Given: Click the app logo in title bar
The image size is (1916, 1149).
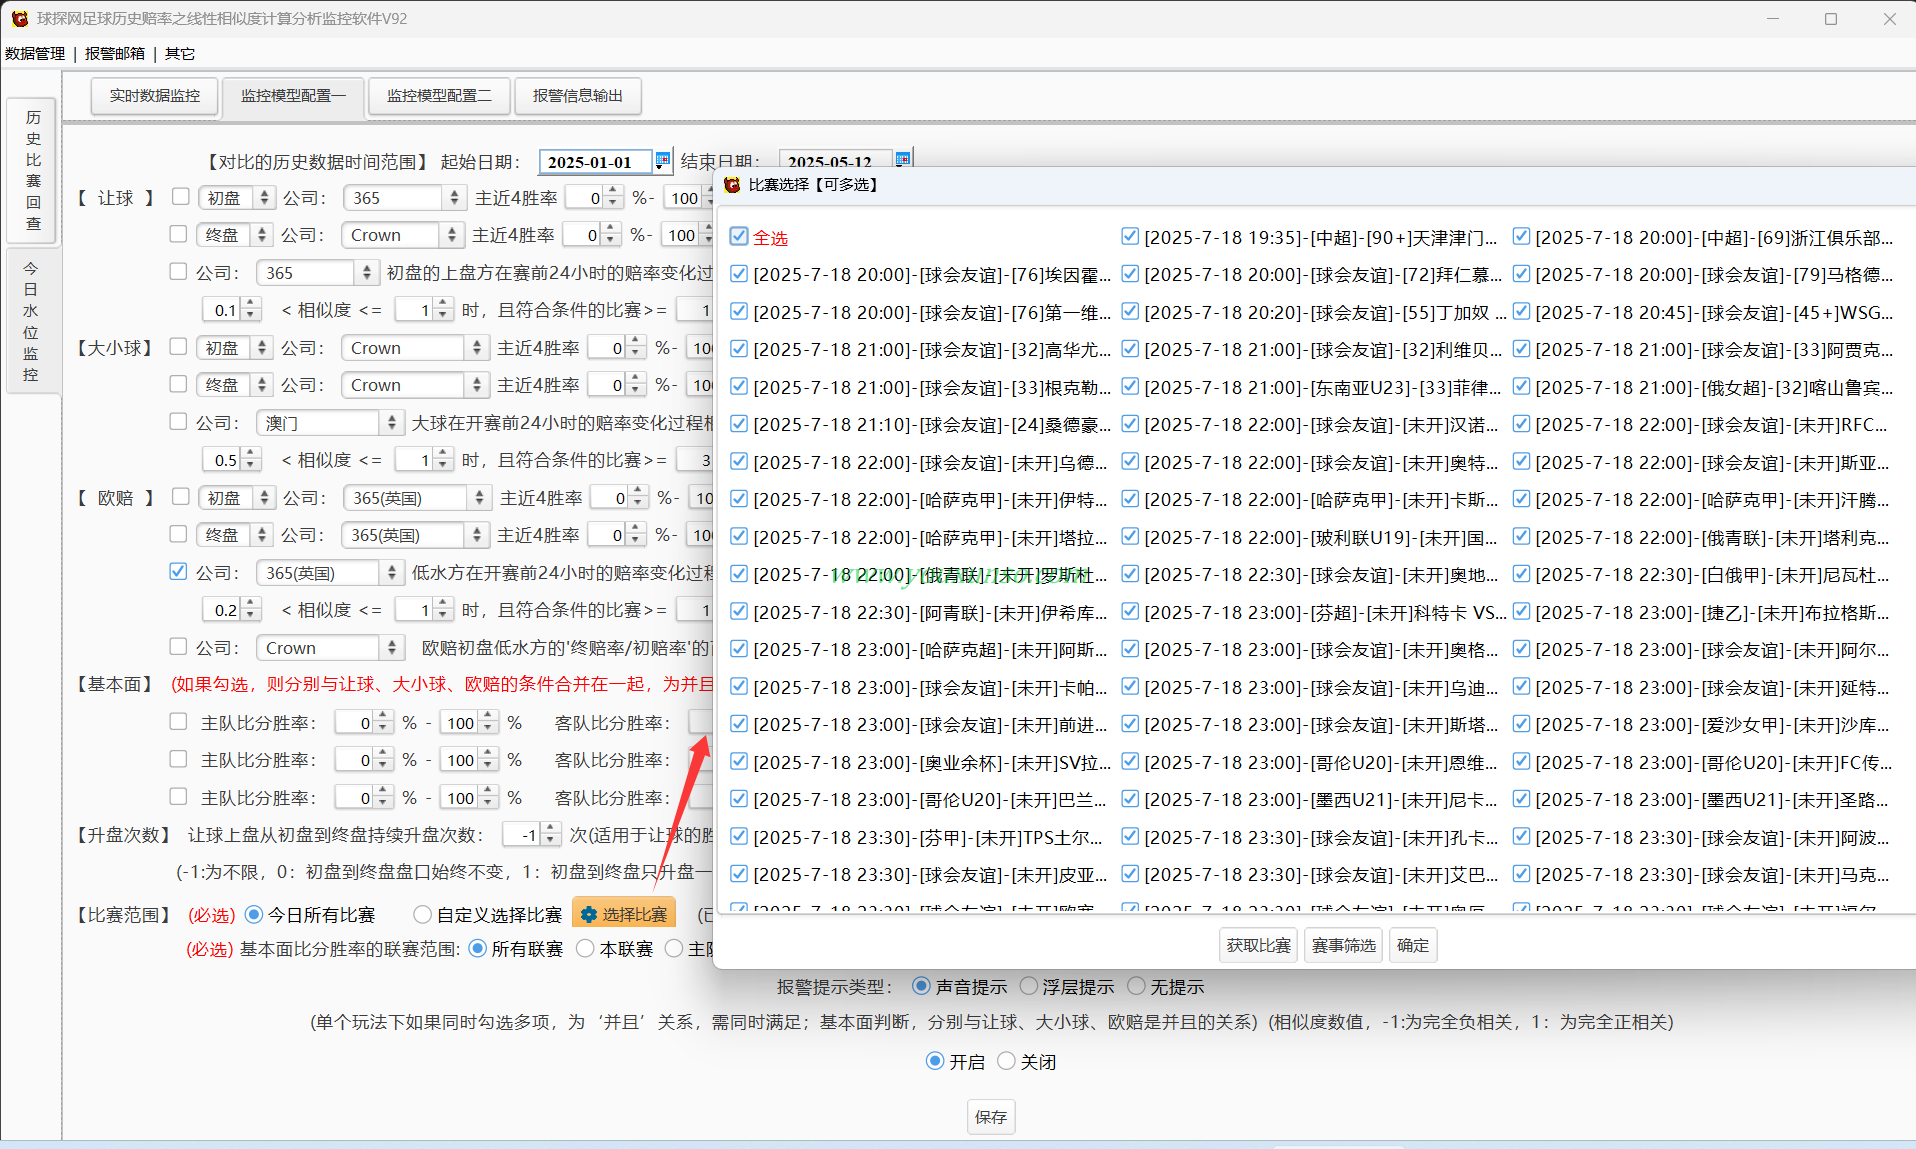Looking at the screenshot, I should coord(19,18).
